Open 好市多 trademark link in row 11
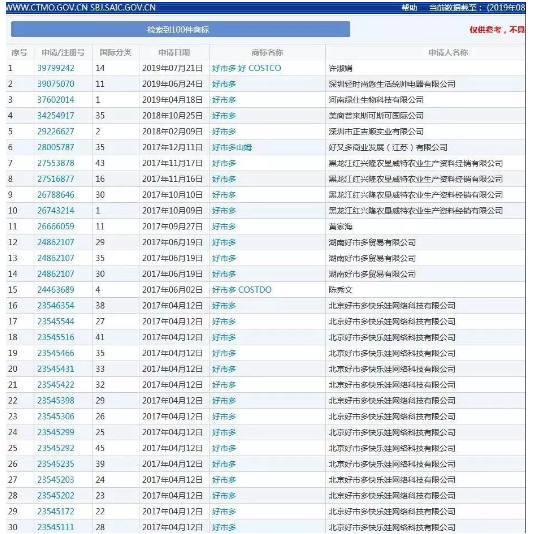Screen dimensions: 540x534 224,227
